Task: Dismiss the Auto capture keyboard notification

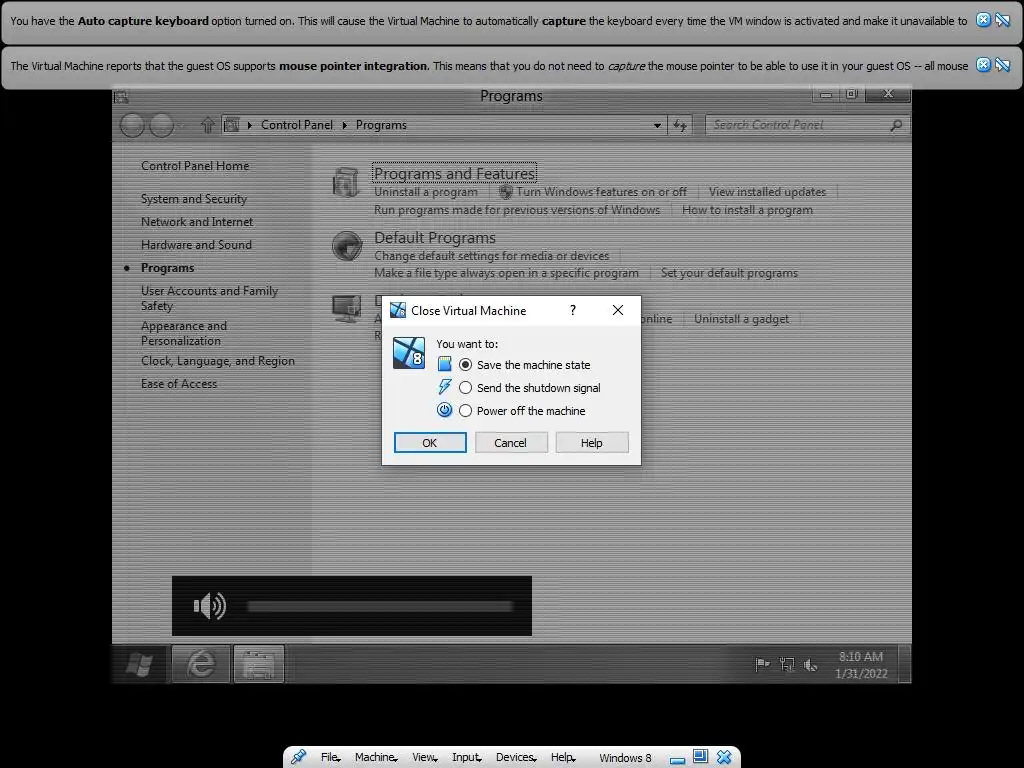Action: coord(983,20)
